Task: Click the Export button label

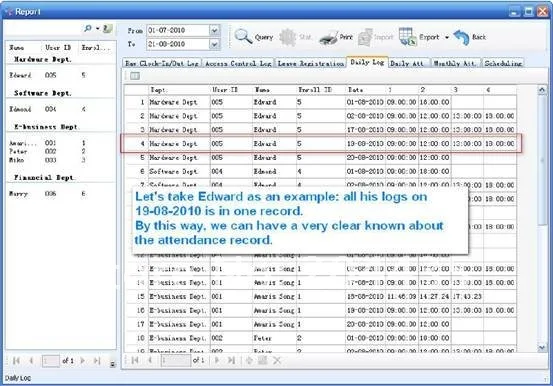Action: pyautogui.click(x=429, y=37)
